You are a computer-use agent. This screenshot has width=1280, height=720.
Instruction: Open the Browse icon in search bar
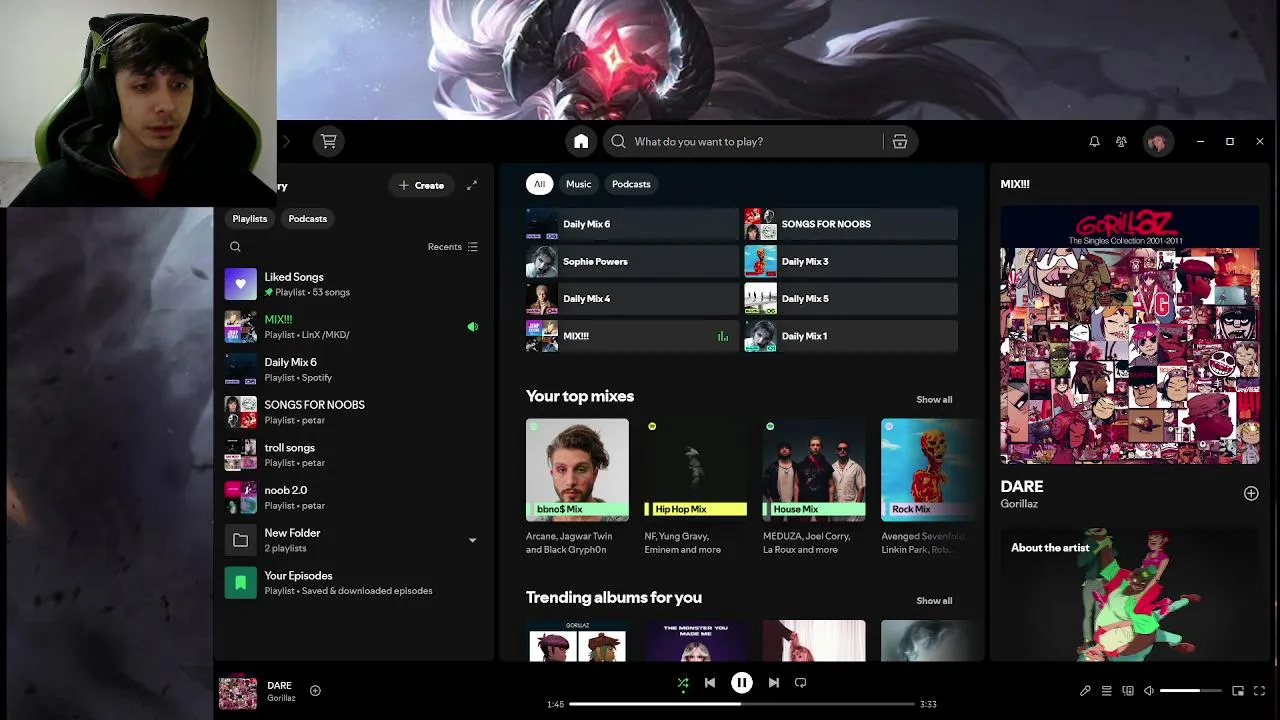pyautogui.click(x=899, y=141)
